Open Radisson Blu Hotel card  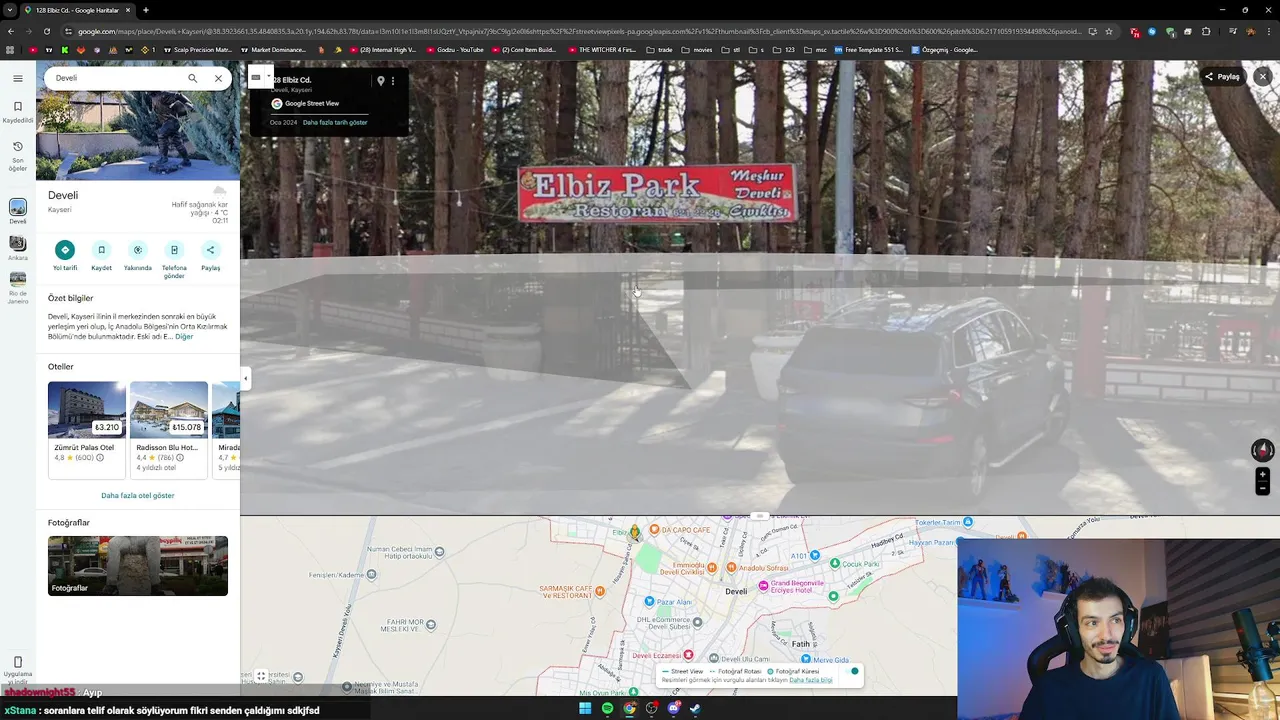(x=169, y=428)
